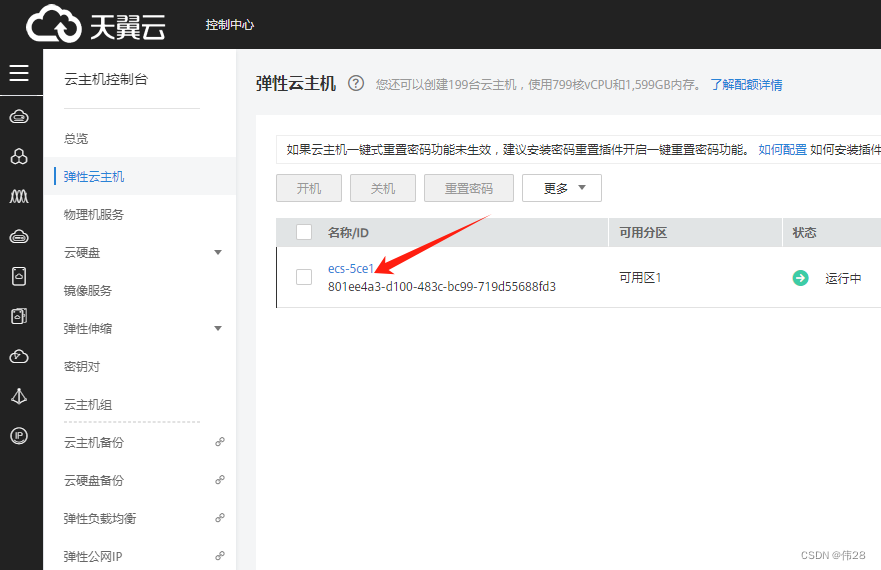The width and height of the screenshot is (881, 570).
Task: Select 总览 in the side menu
Action: [x=76, y=138]
